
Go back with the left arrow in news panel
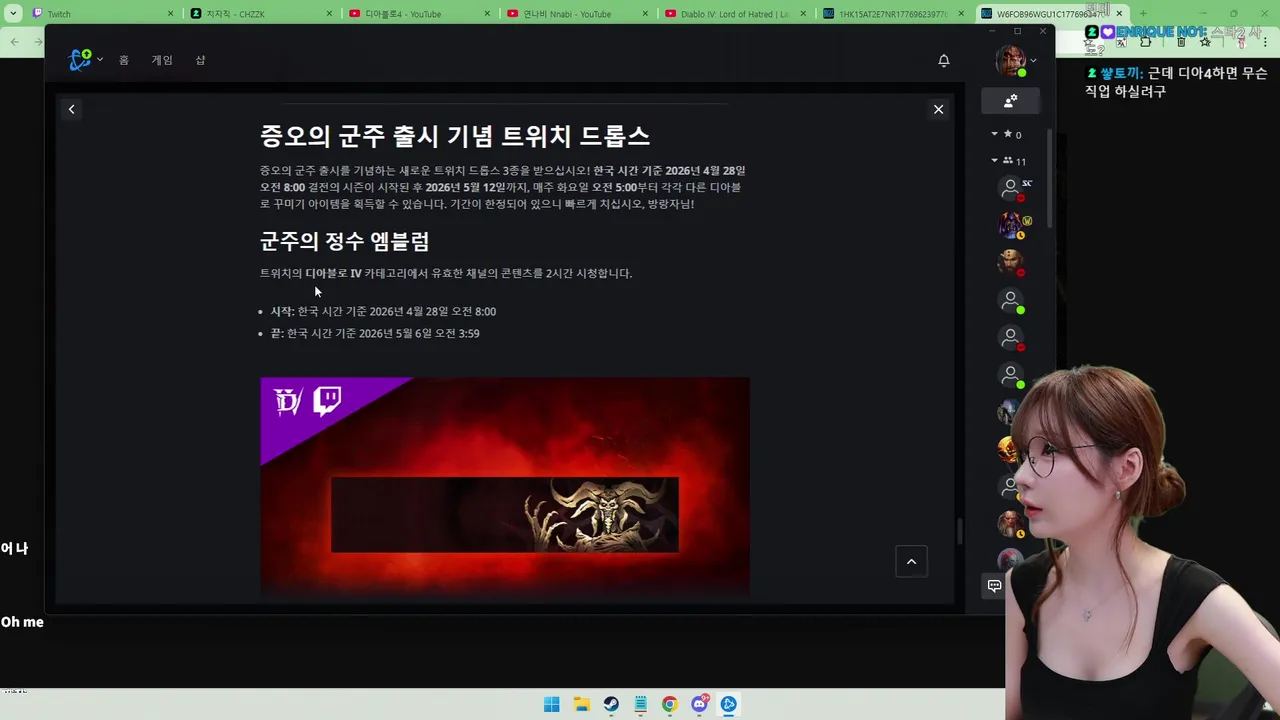point(71,109)
